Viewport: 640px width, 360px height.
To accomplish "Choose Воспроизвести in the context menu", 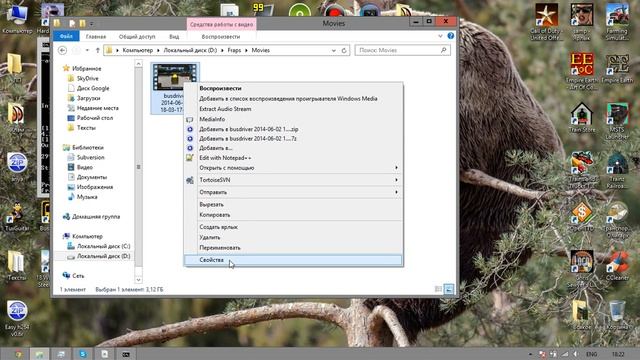I will [294, 88].
